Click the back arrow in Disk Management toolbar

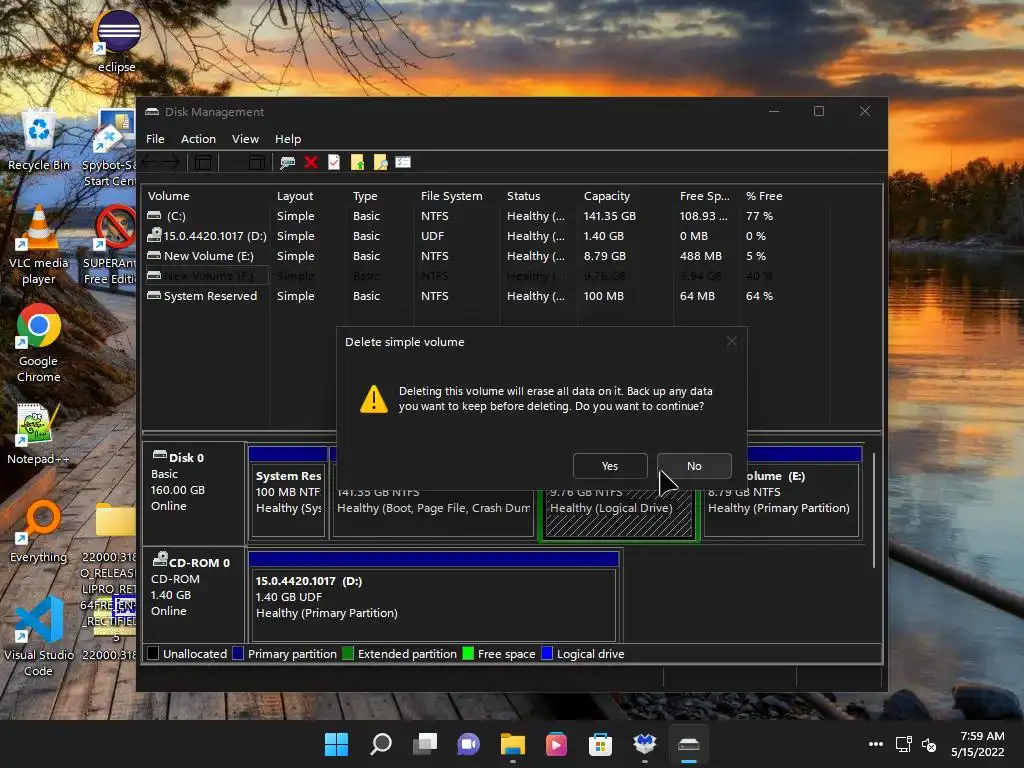150,162
